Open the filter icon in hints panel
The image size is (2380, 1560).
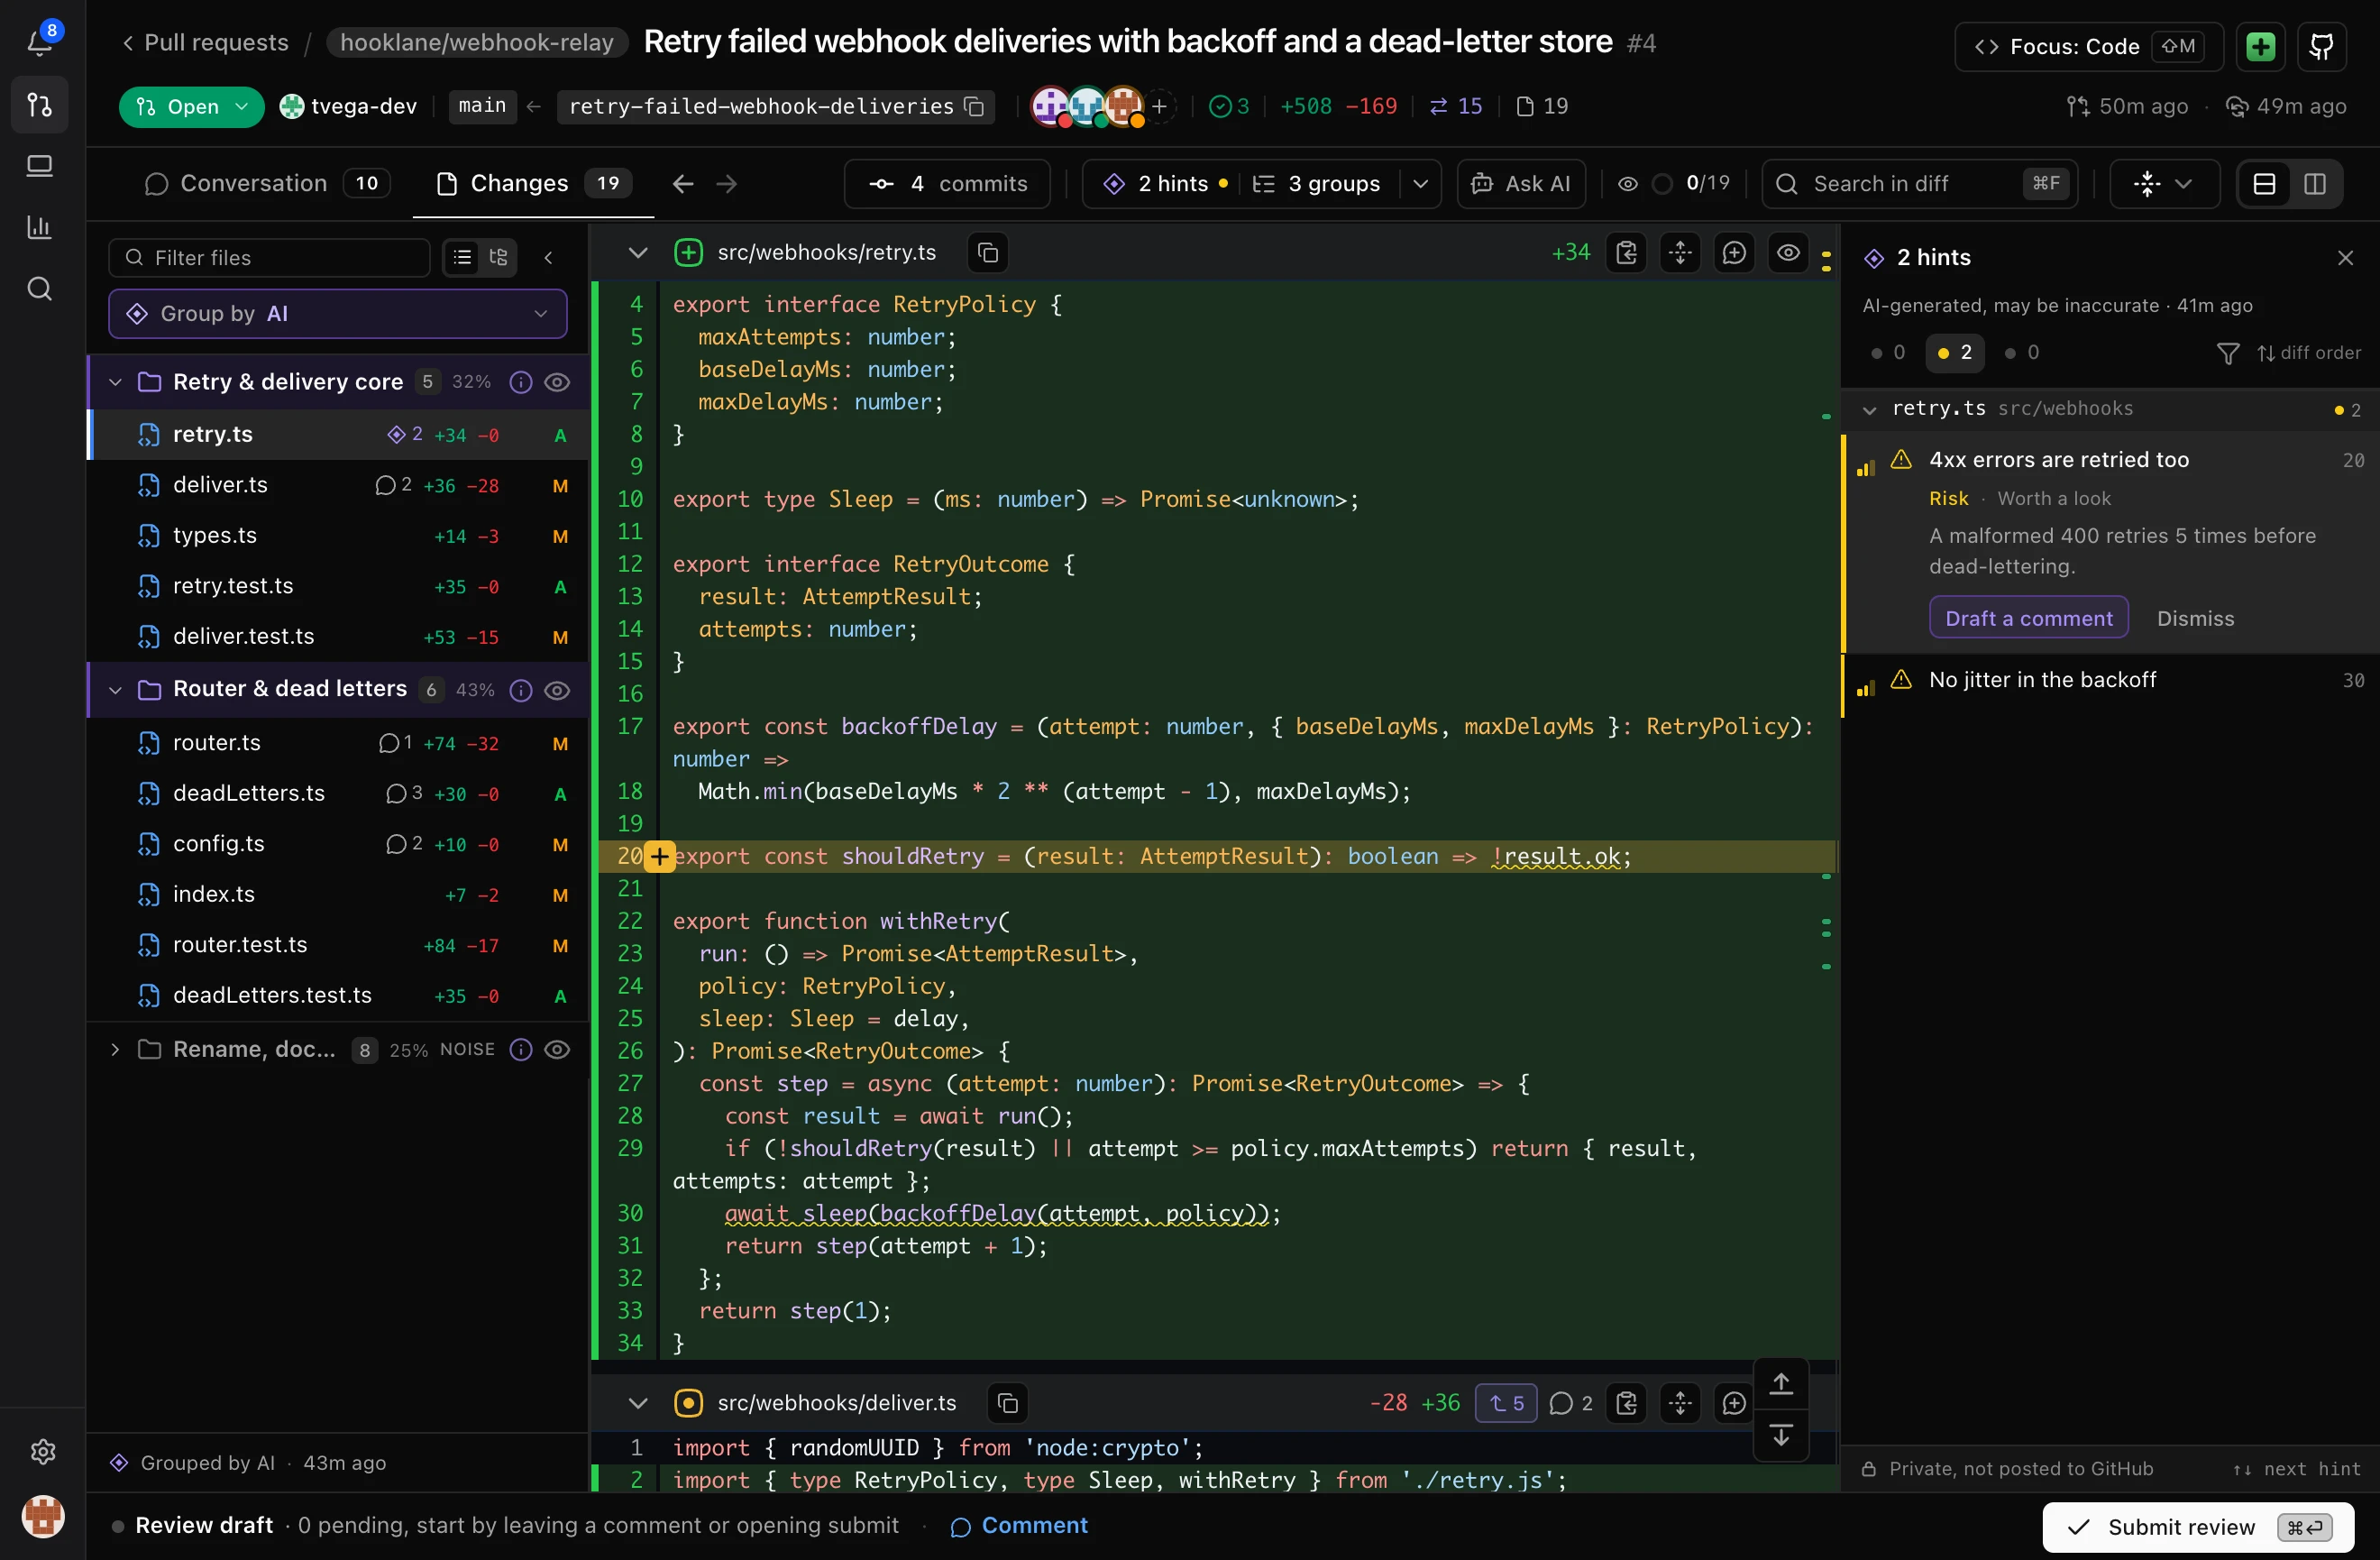[2228, 353]
